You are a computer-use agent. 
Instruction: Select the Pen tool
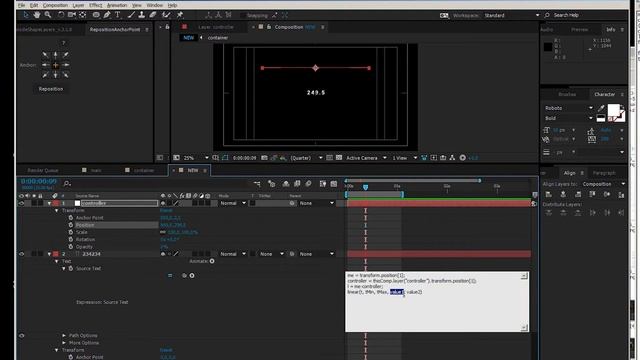pyautogui.click(x=107, y=15)
